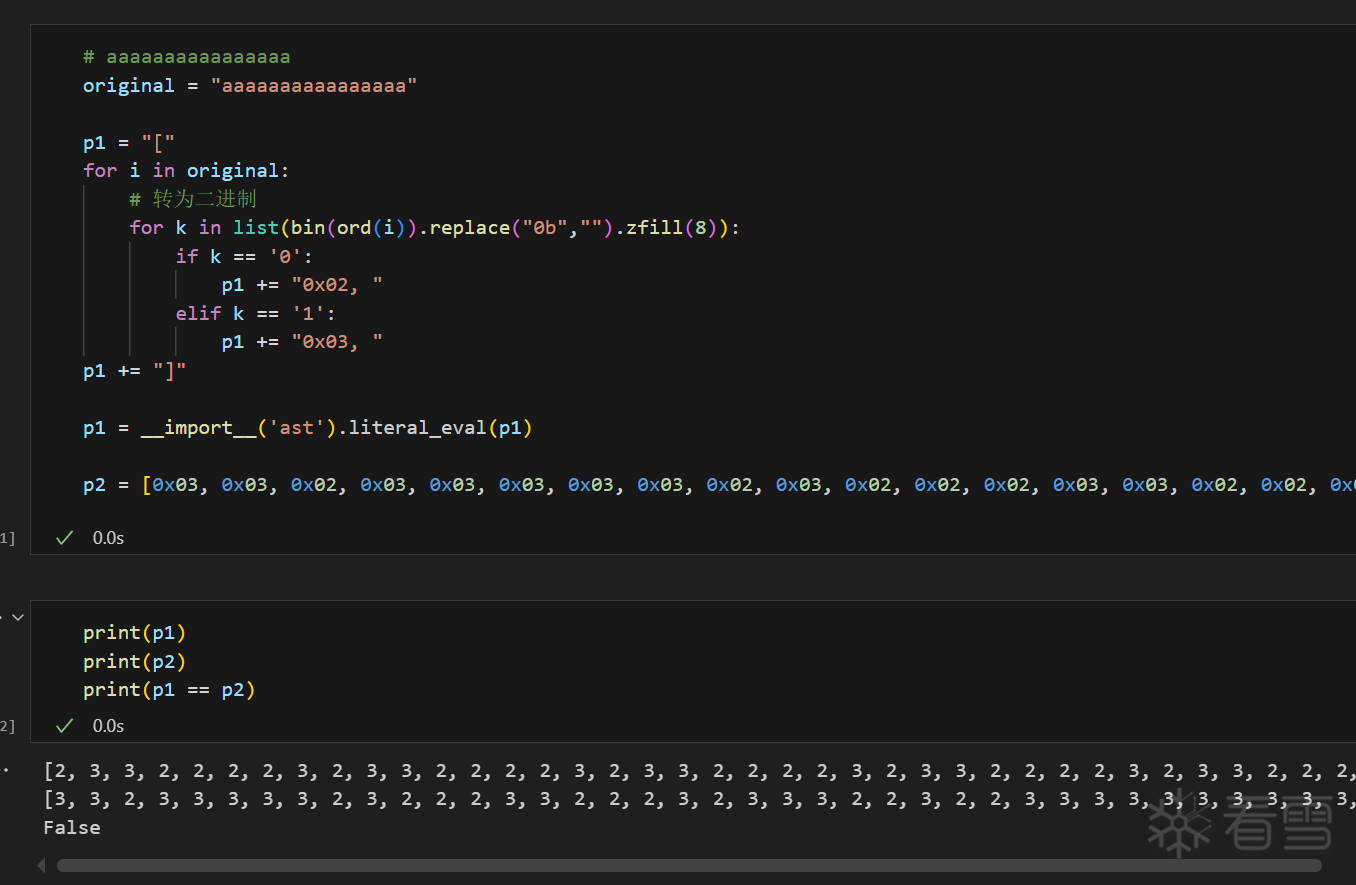Click the 0.0s execution time under the print cell

click(x=108, y=726)
